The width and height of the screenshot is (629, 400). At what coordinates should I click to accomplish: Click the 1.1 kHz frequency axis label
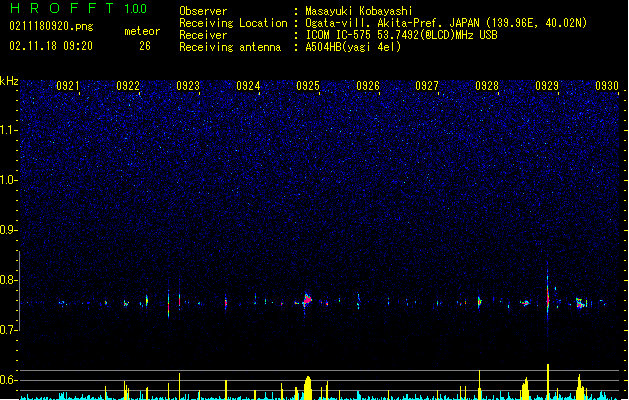(x=9, y=130)
